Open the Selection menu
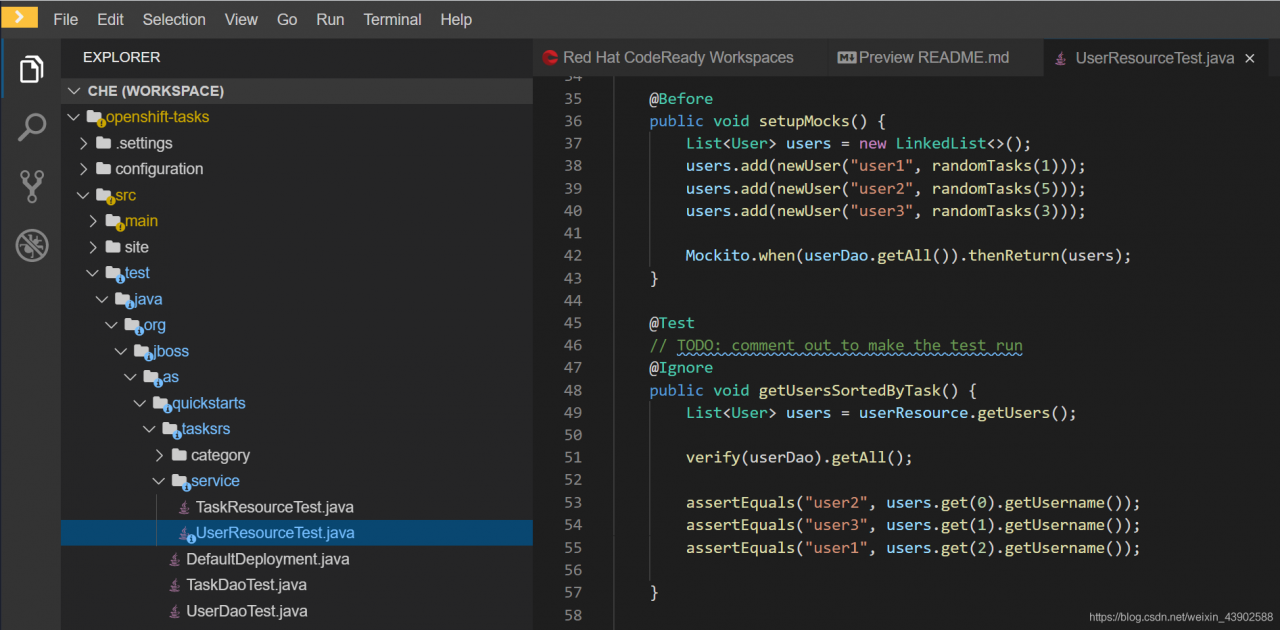This screenshot has height=630, width=1280. (x=174, y=19)
